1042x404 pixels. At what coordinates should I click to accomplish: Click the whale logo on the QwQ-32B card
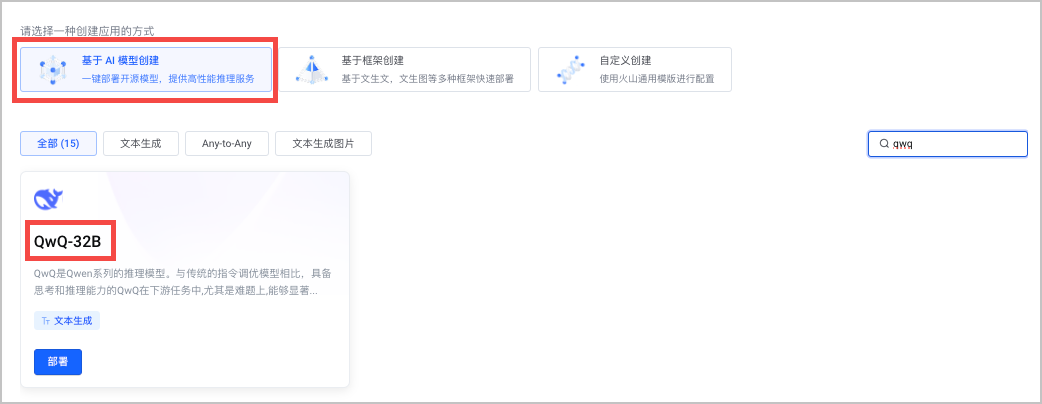pyautogui.click(x=48, y=199)
